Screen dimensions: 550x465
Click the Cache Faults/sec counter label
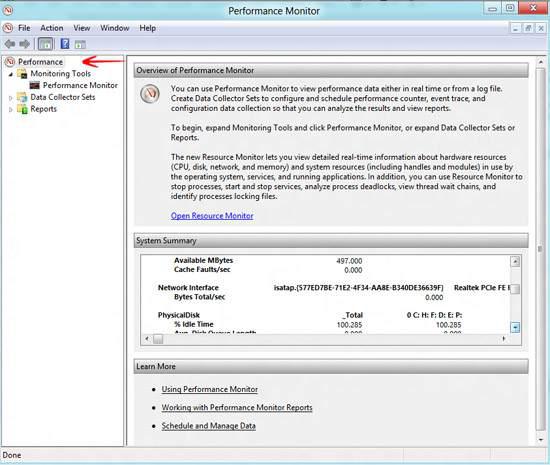(x=202, y=270)
